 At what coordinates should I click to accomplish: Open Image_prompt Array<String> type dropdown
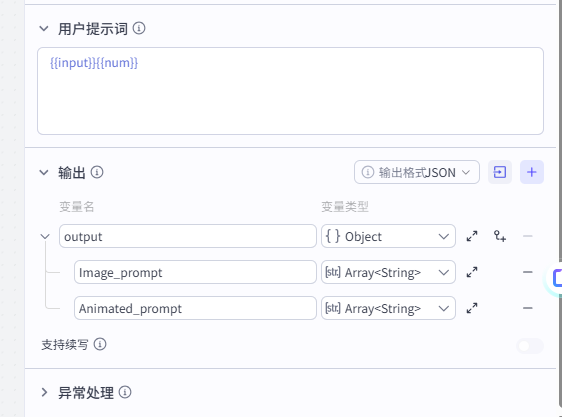point(388,272)
